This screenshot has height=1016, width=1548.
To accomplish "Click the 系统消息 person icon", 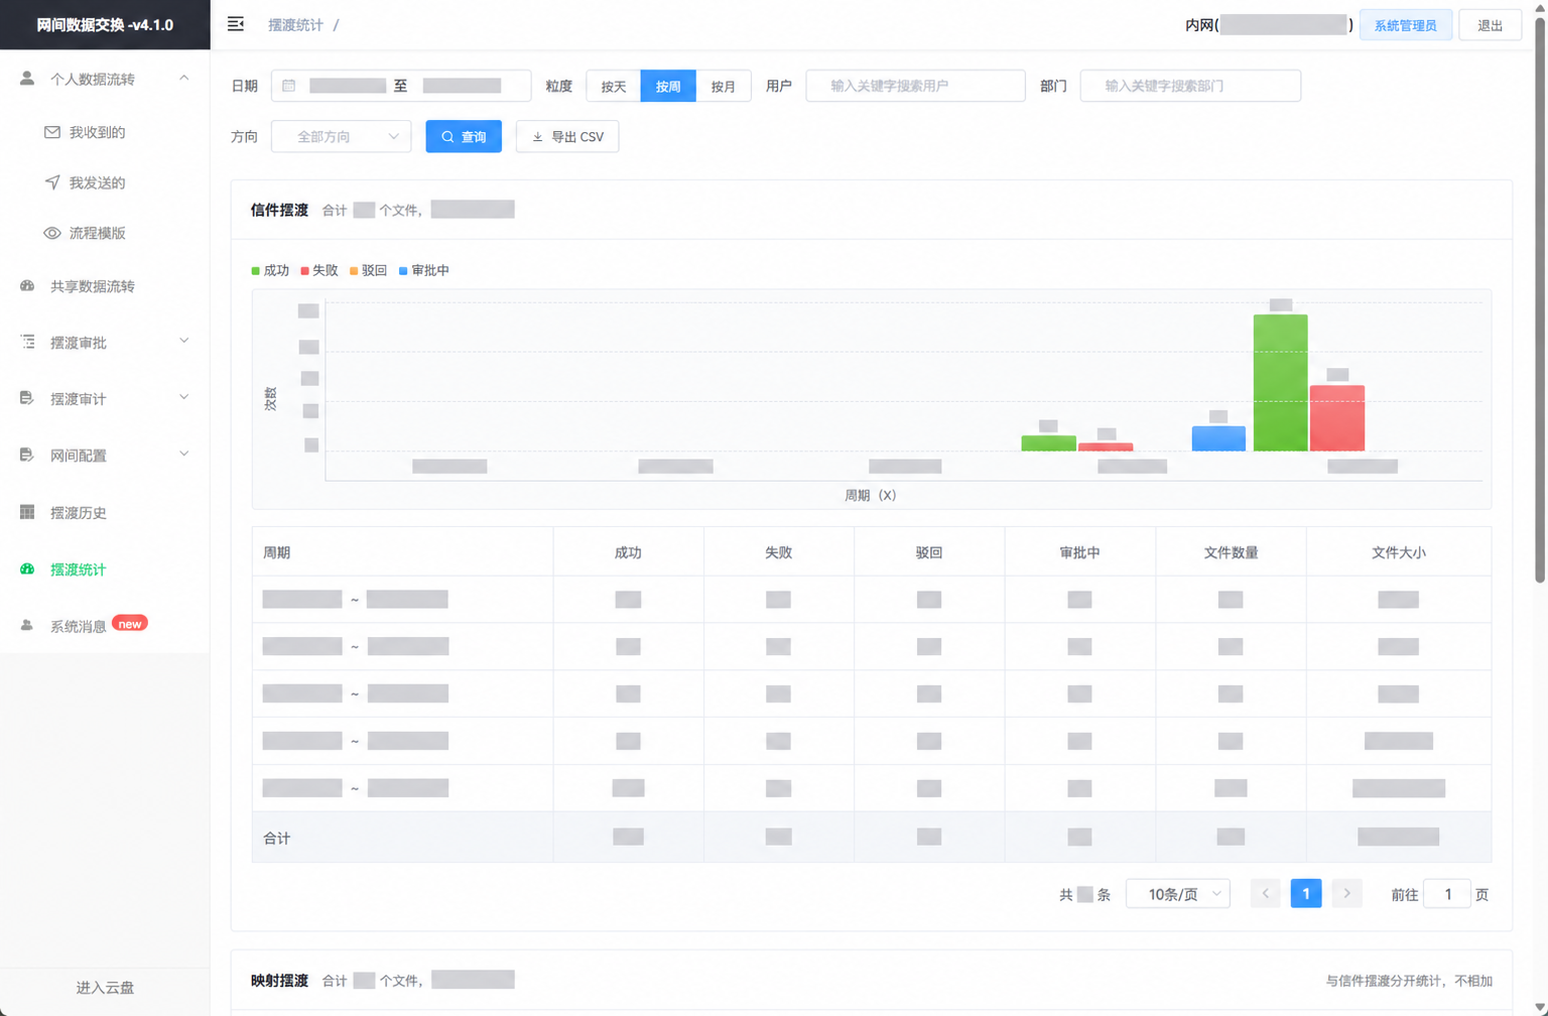I will click(x=27, y=626).
